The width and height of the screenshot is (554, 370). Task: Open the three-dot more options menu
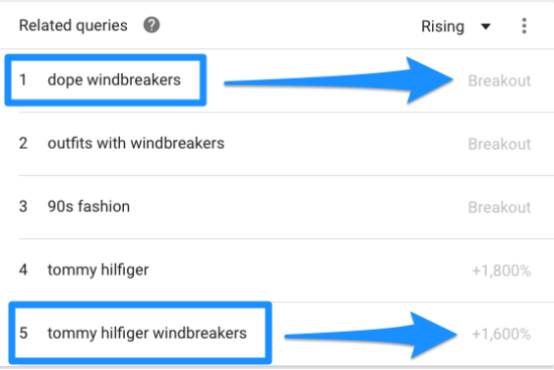point(524,26)
